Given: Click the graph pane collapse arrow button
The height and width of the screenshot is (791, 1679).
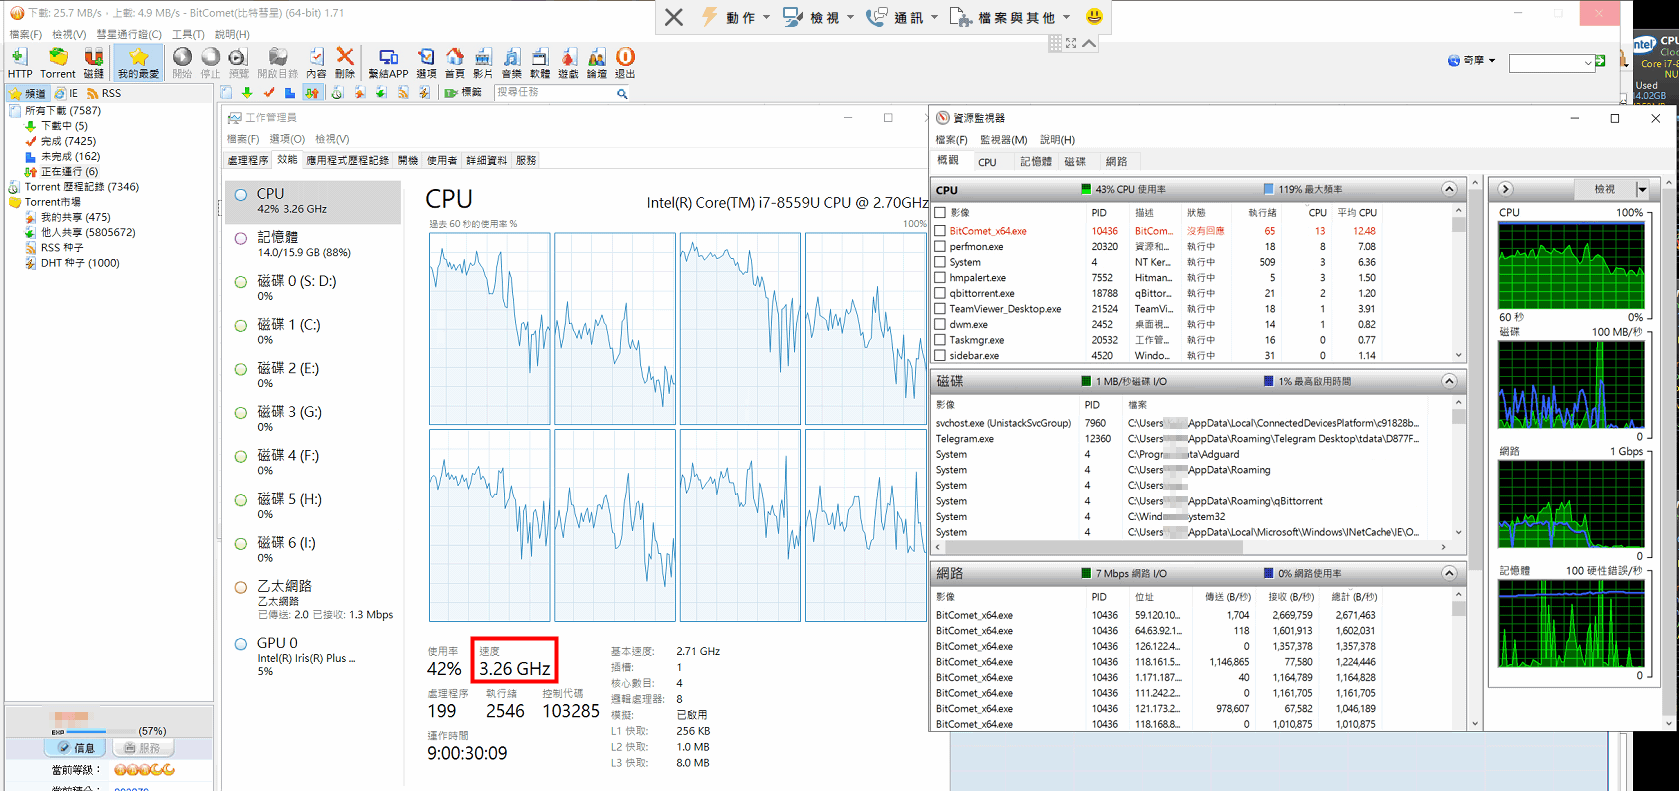Looking at the screenshot, I should tap(1505, 189).
